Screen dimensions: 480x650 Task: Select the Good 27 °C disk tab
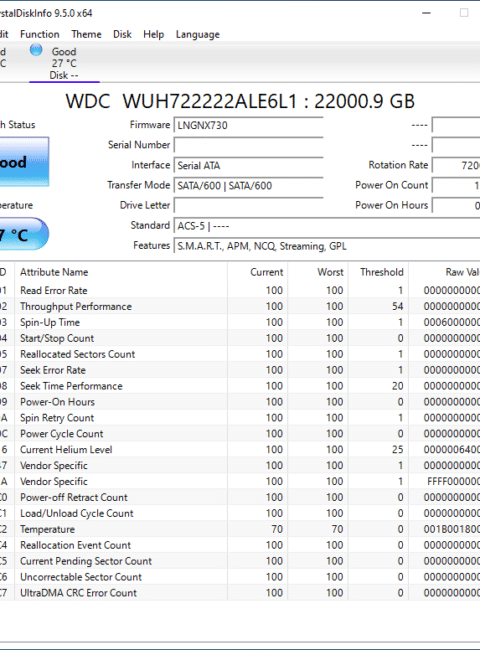[x=64, y=63]
